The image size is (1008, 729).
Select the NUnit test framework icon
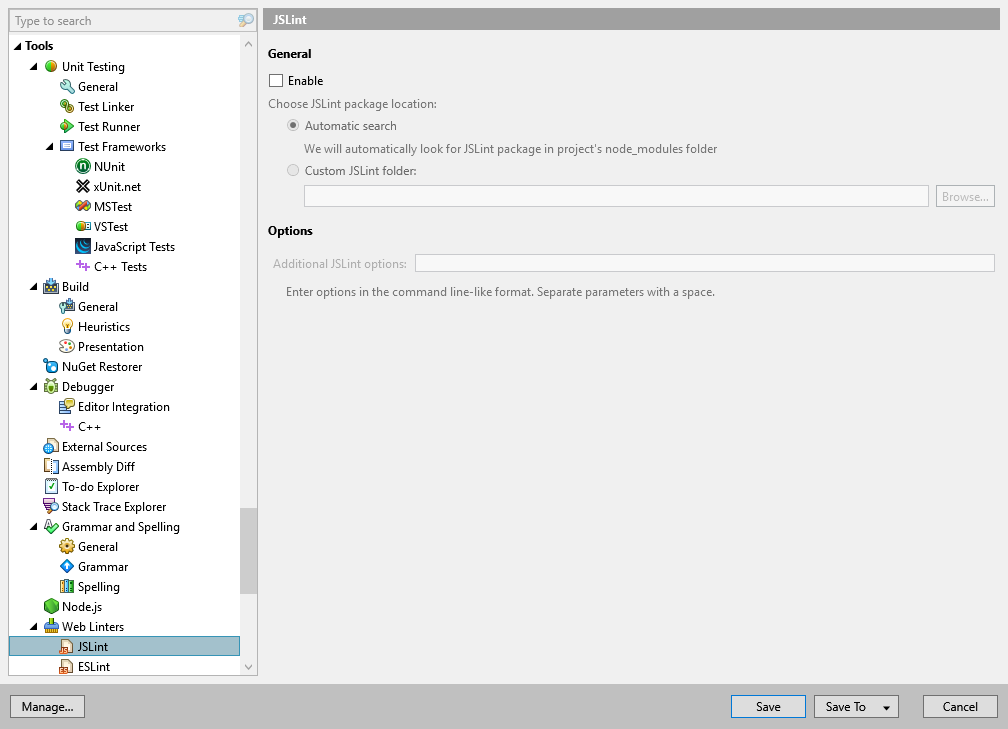coord(82,166)
